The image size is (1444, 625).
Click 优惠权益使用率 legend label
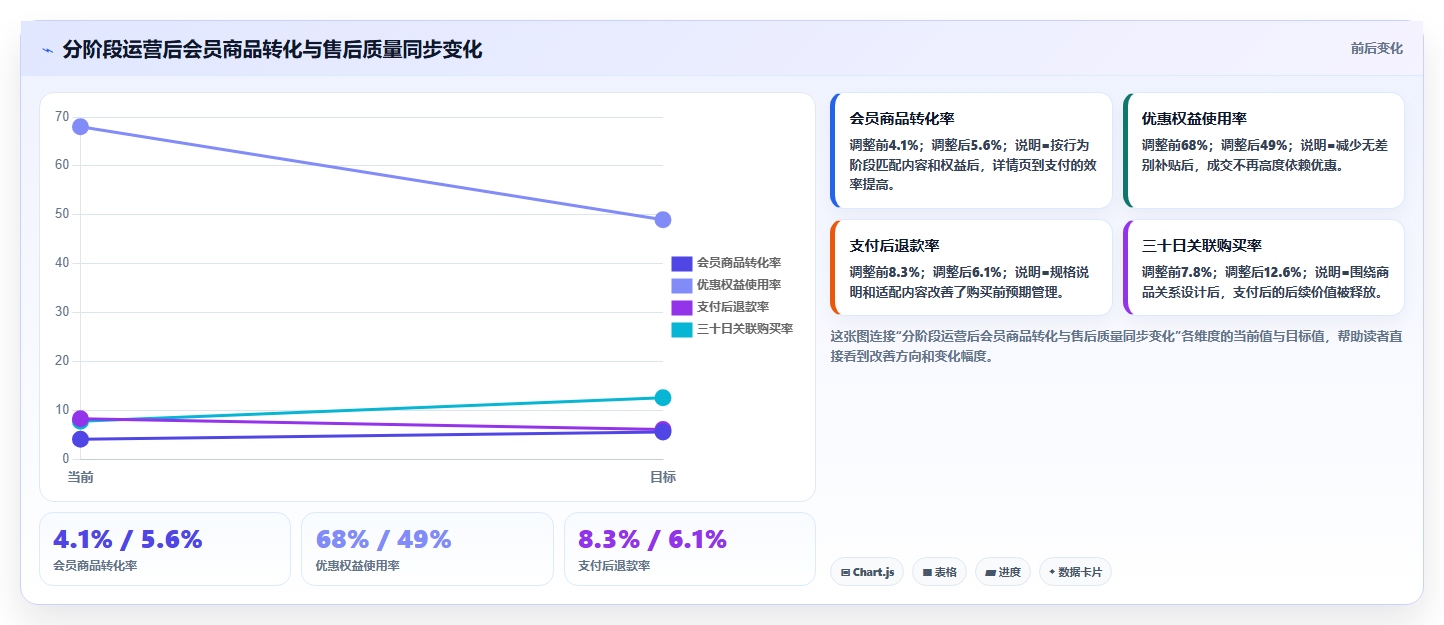[x=739, y=285]
